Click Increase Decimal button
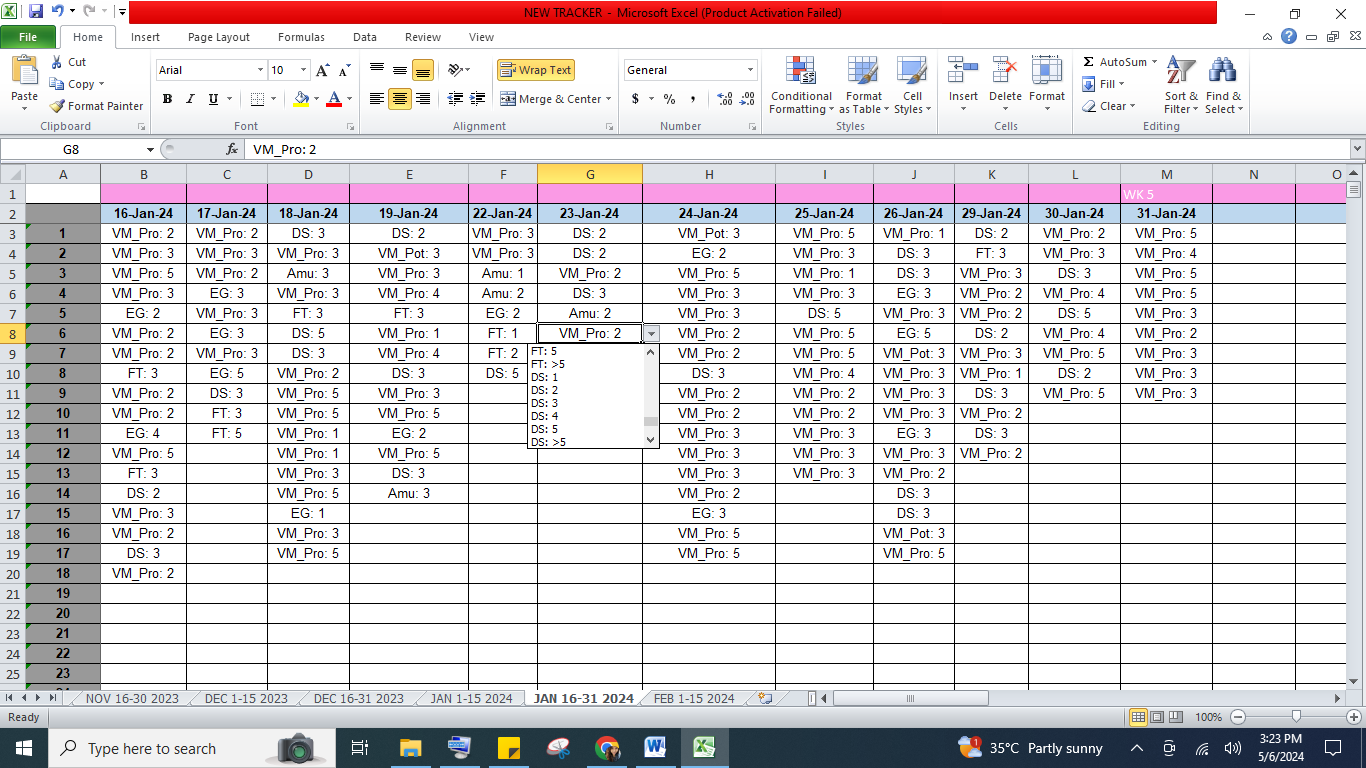Image resolution: width=1366 pixels, height=768 pixels. (x=723, y=99)
